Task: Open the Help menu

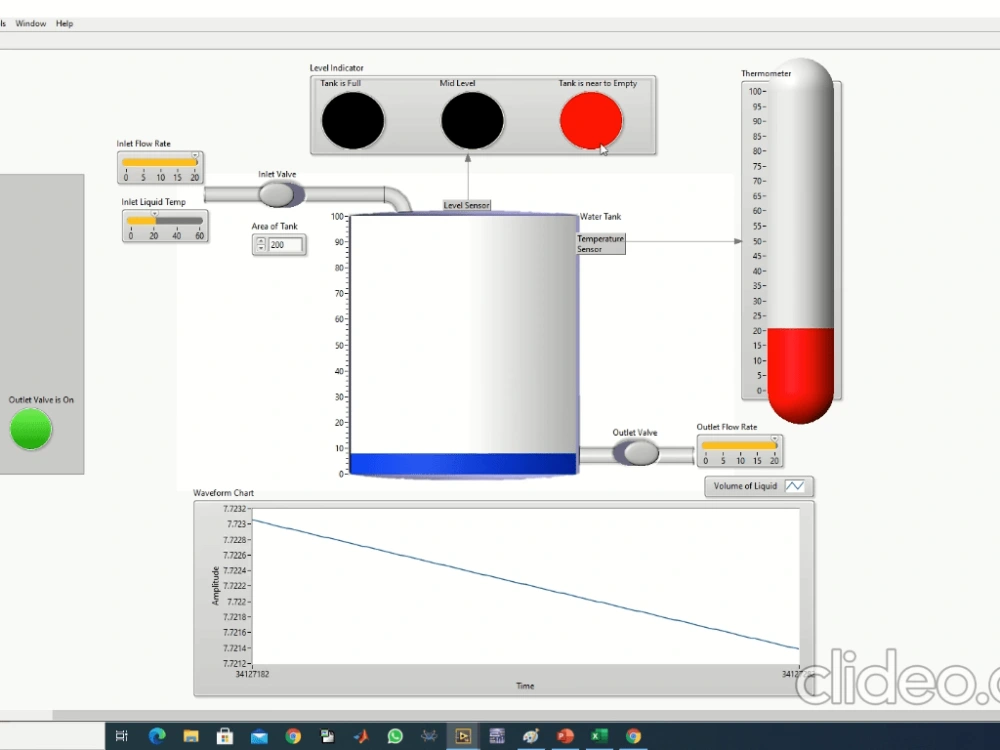Action: 64,23
